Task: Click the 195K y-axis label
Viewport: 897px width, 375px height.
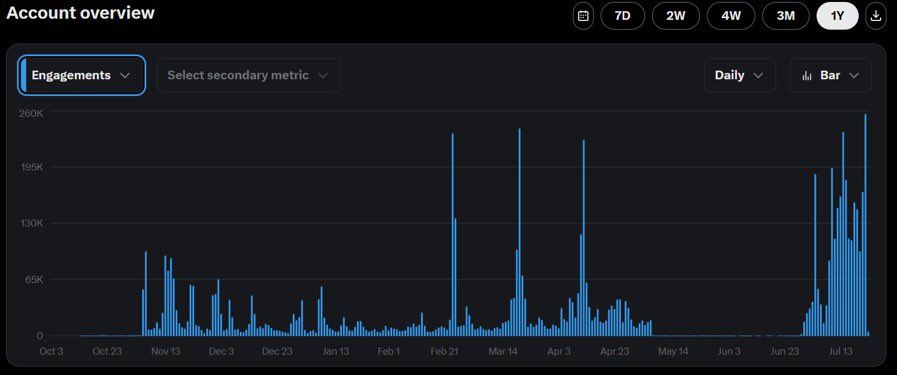Action: [x=31, y=167]
